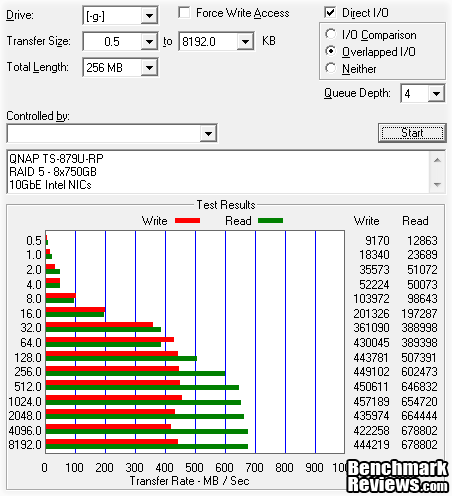Click the Write value 201326 for 16.0 KB
The height and width of the screenshot is (496, 452).
[x=371, y=314]
